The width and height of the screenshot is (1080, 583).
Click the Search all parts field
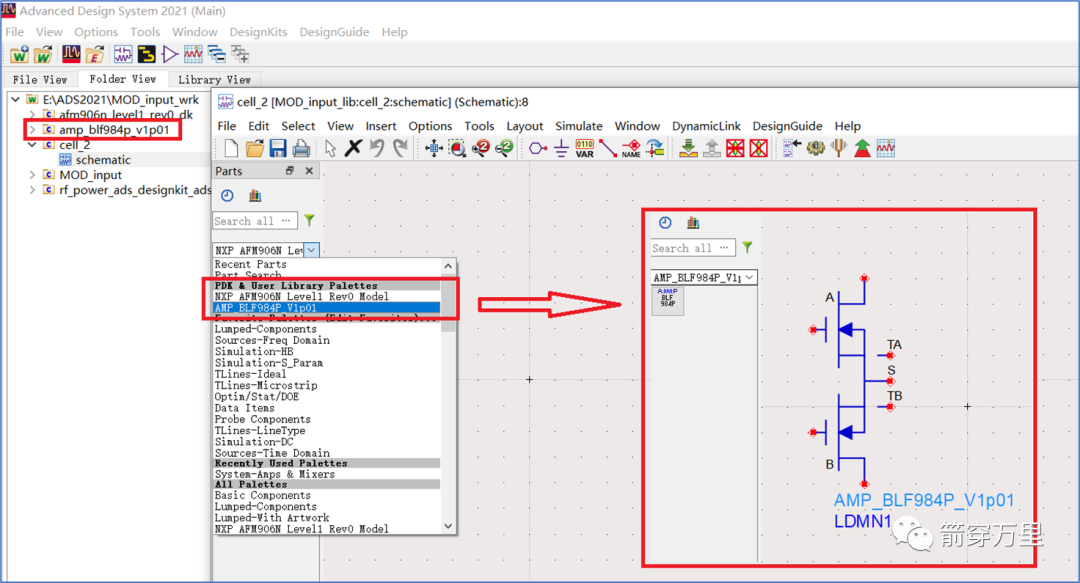click(x=253, y=221)
